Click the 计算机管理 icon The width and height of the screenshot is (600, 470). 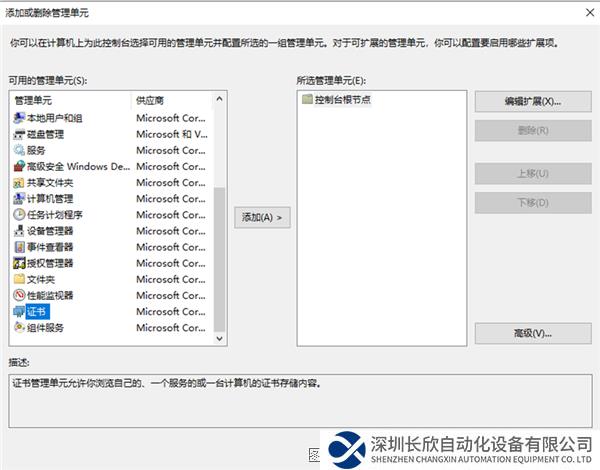[x=19, y=198]
